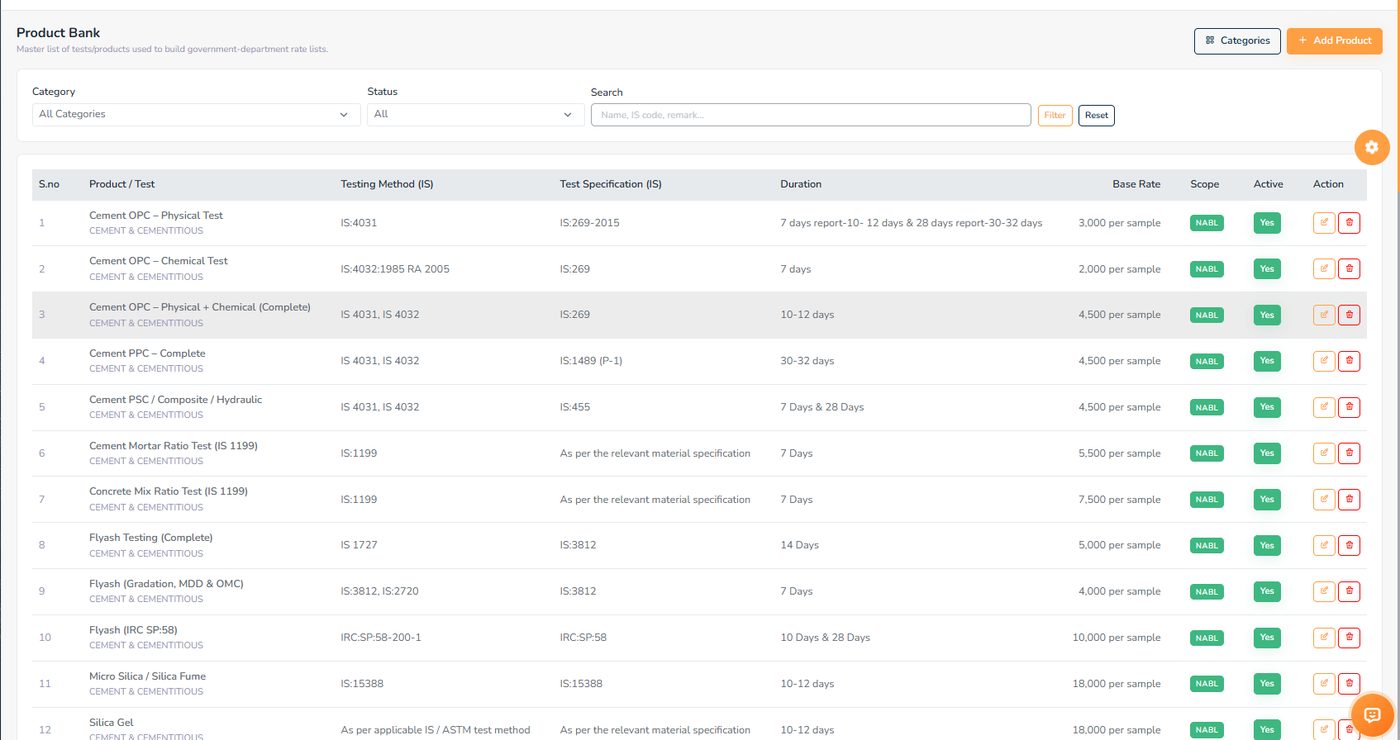Edit the Cement OPC – Physical Test row
Image resolution: width=1400 pixels, height=740 pixels.
(1324, 223)
